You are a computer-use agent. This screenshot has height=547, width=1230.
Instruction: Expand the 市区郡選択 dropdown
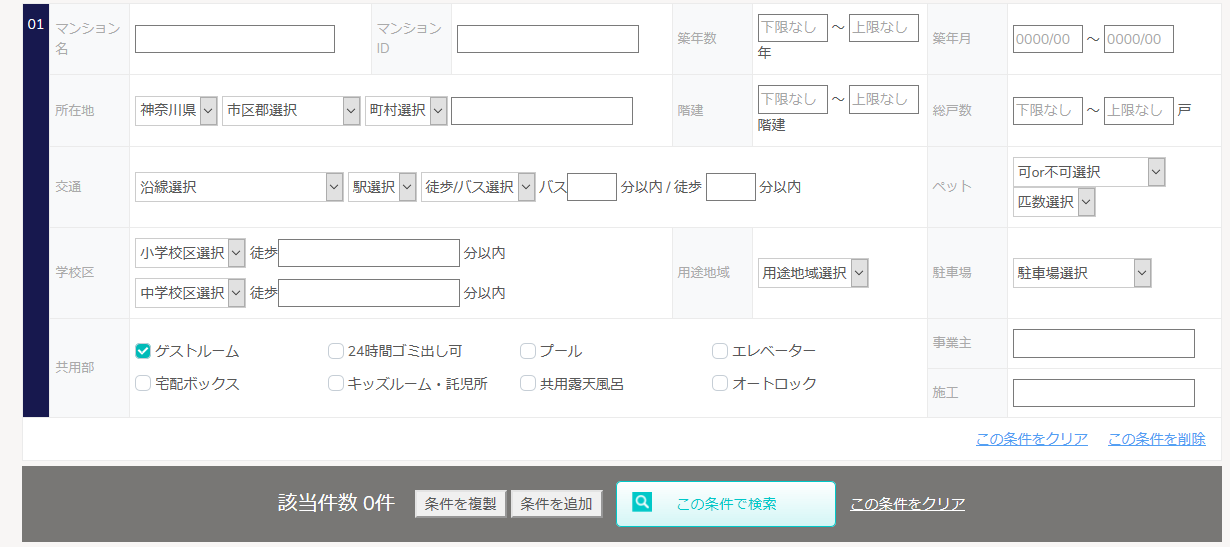click(x=290, y=111)
